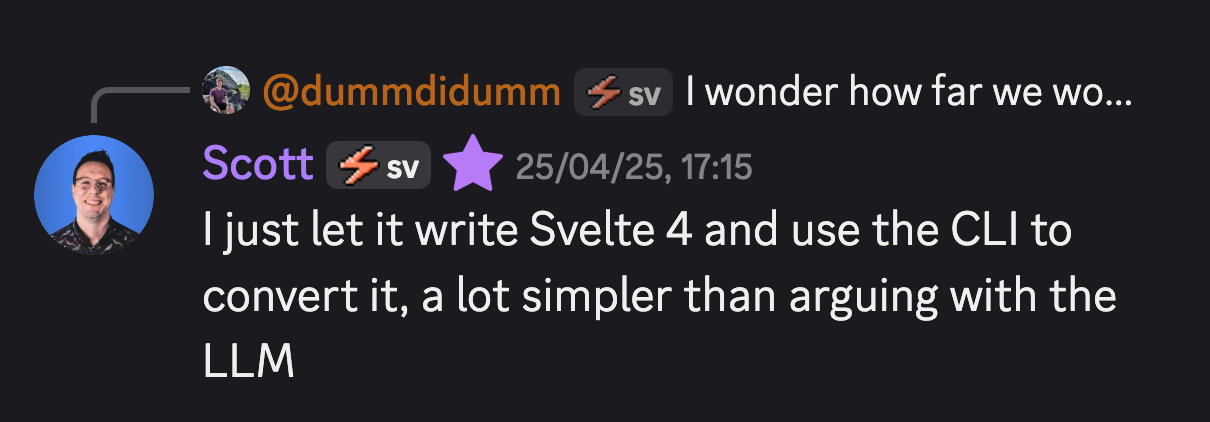This screenshot has width=1210, height=422.
Task: Click the purple star role icon
Action: click(473, 166)
